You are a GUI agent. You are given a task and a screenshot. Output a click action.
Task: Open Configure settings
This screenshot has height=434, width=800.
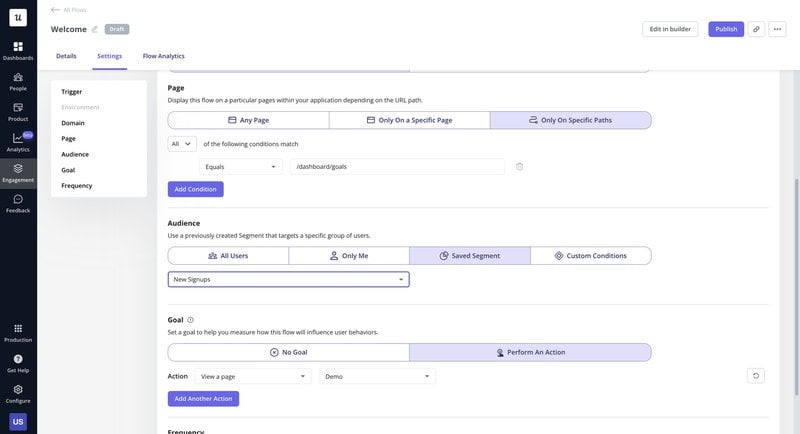[18, 394]
